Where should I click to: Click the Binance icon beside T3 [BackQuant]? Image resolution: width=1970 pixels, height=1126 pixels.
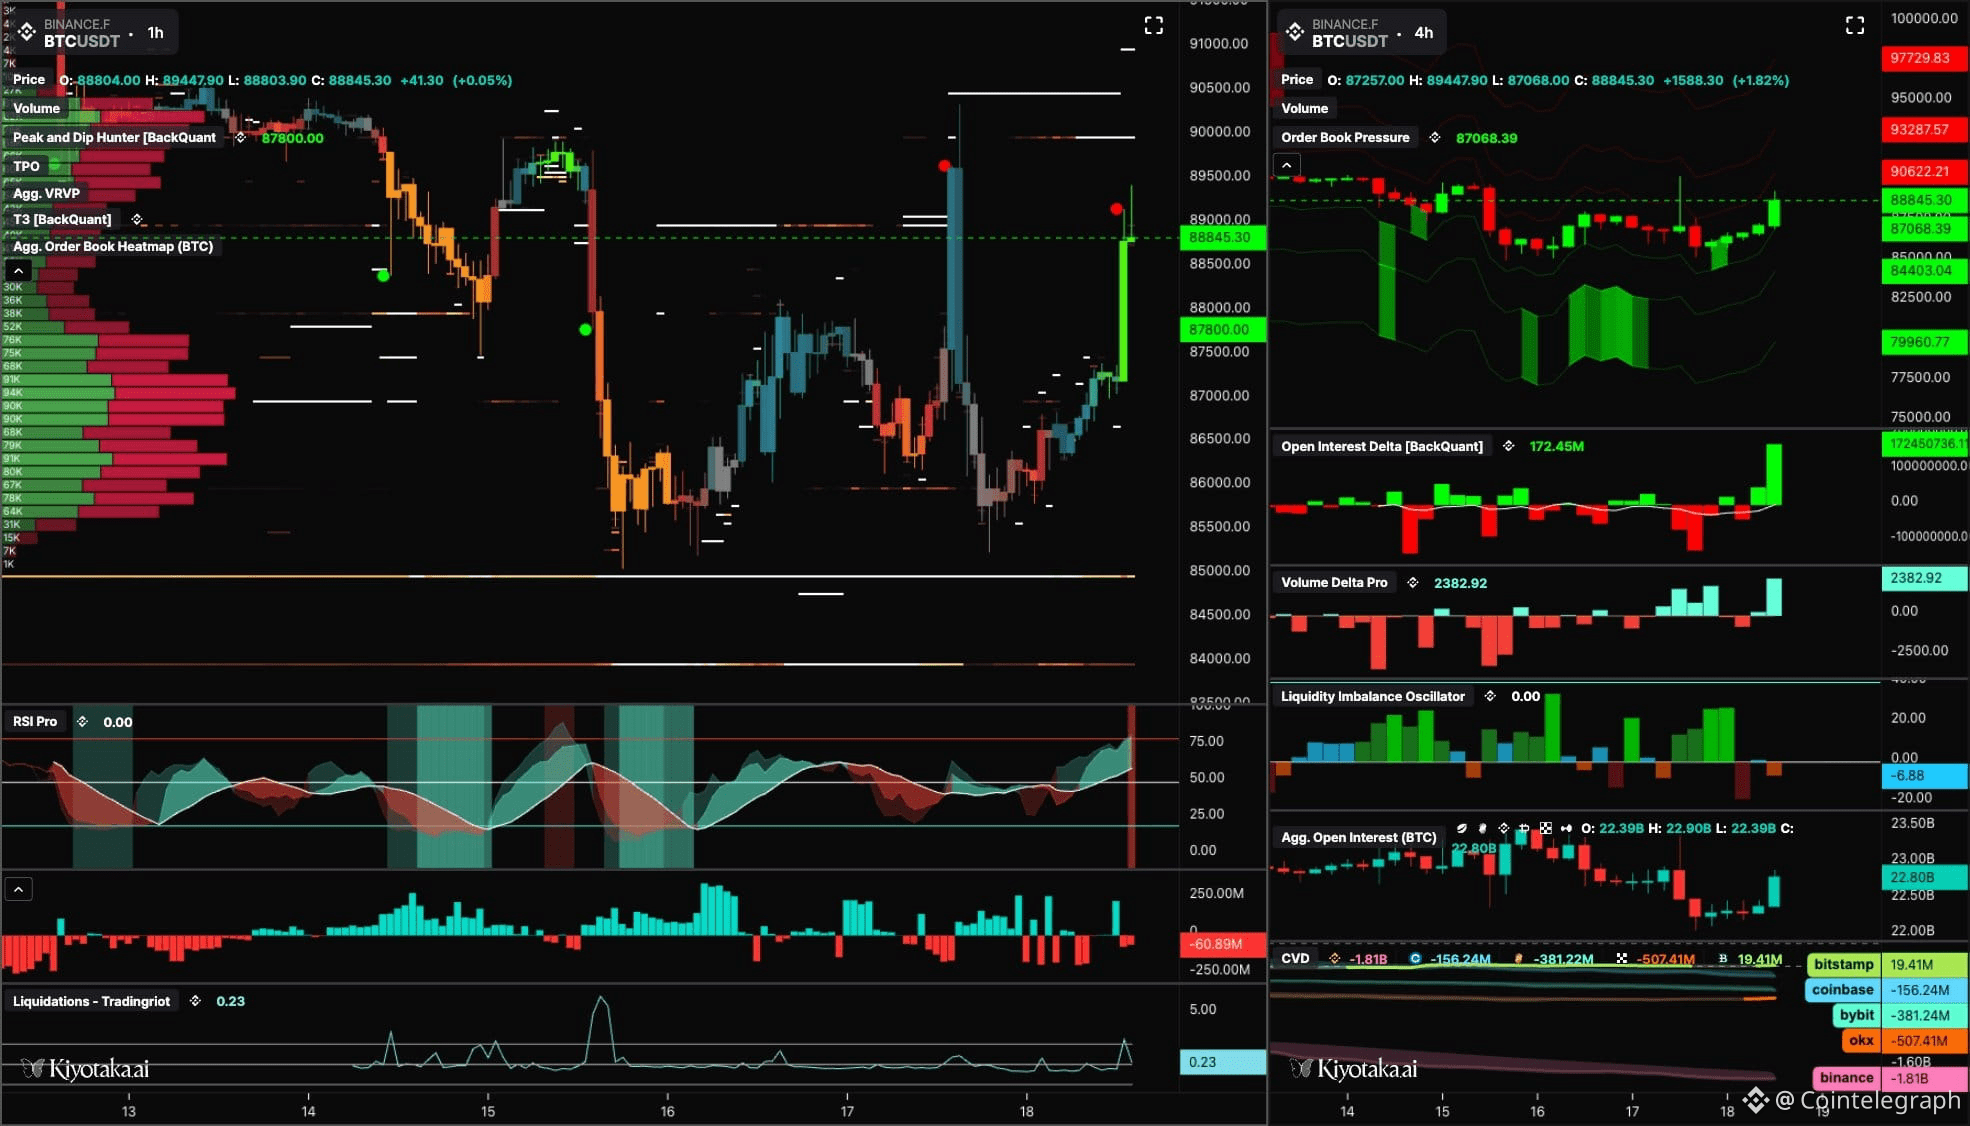coord(137,220)
